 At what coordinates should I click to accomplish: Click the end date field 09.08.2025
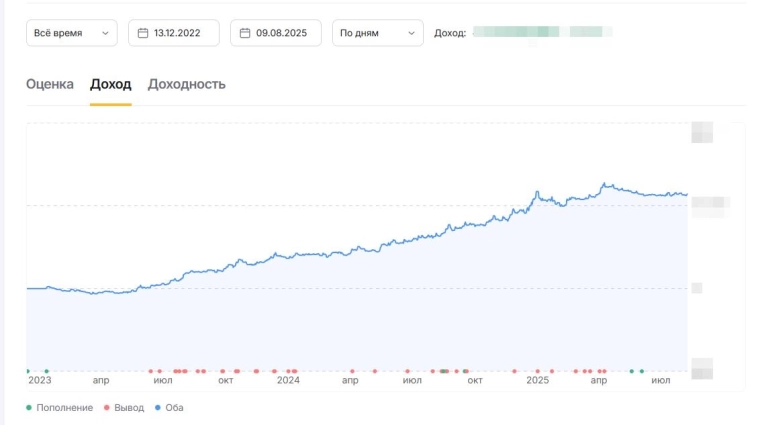tap(280, 33)
